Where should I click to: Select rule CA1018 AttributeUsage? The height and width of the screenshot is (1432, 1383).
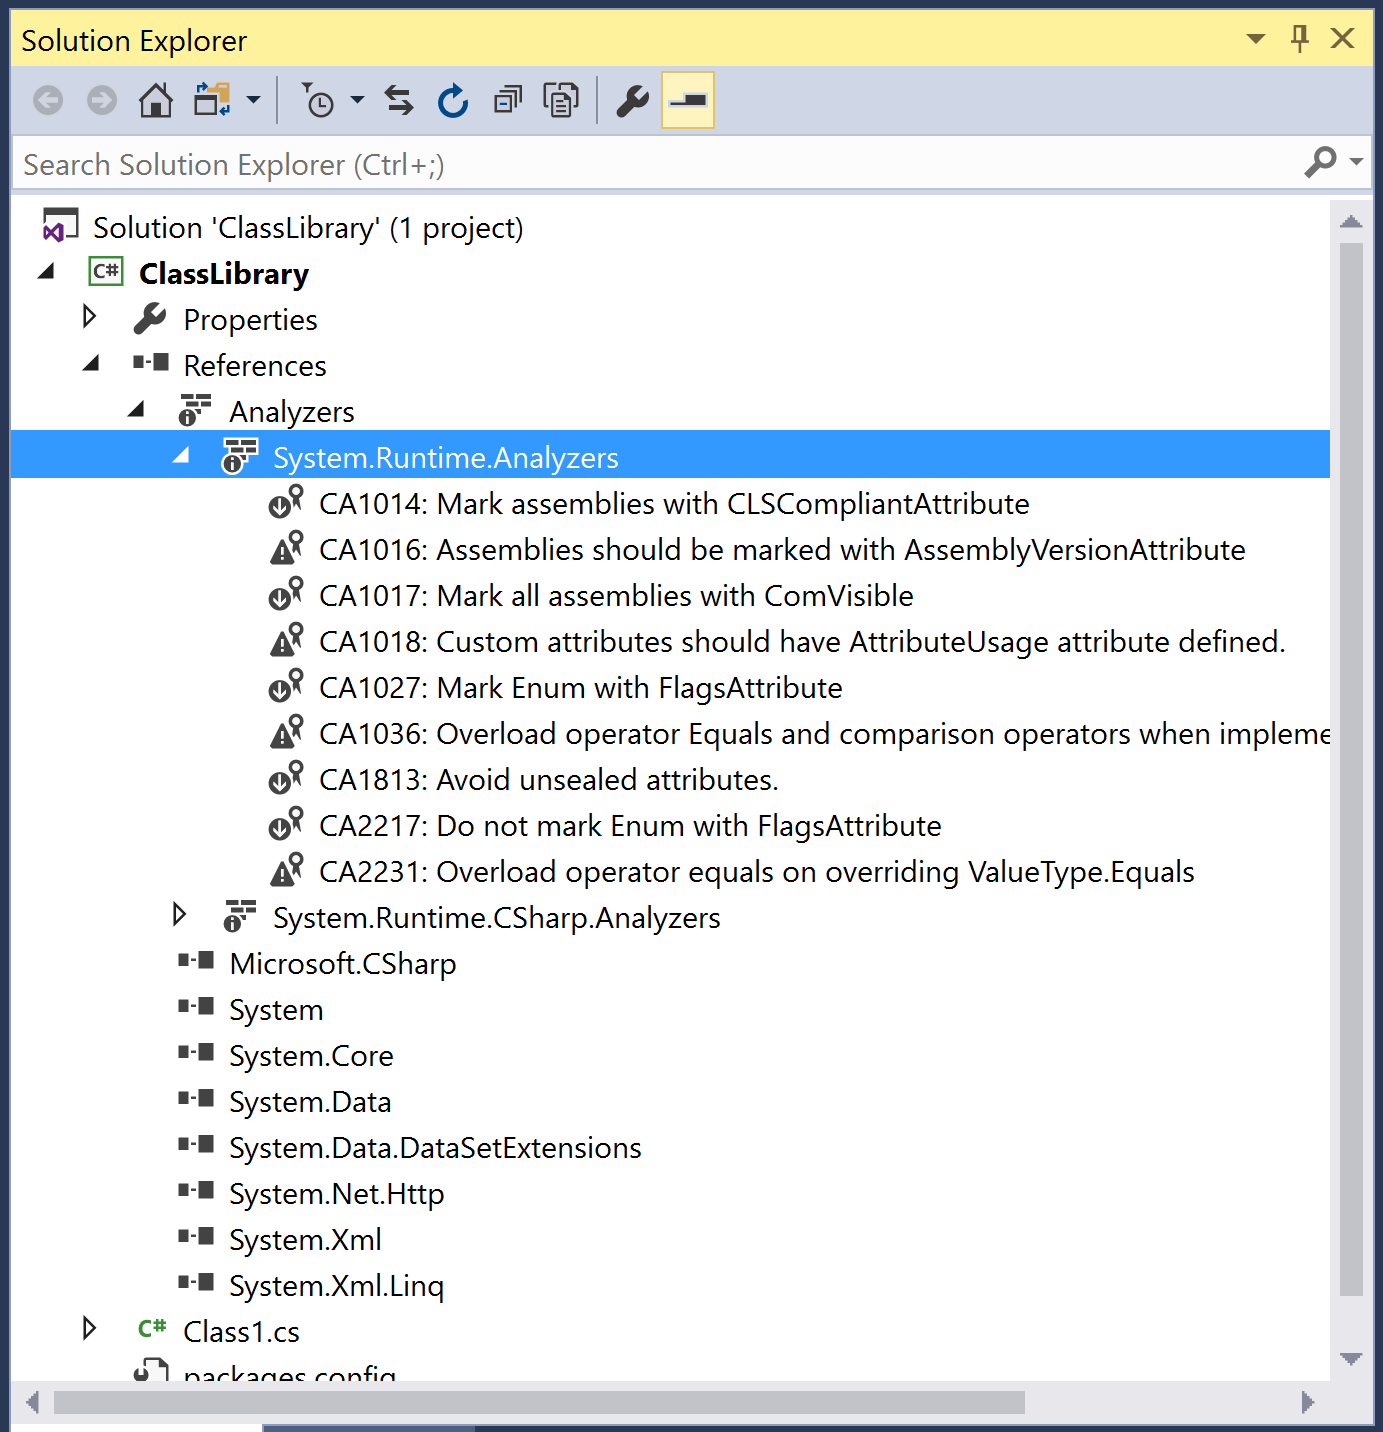coord(802,642)
